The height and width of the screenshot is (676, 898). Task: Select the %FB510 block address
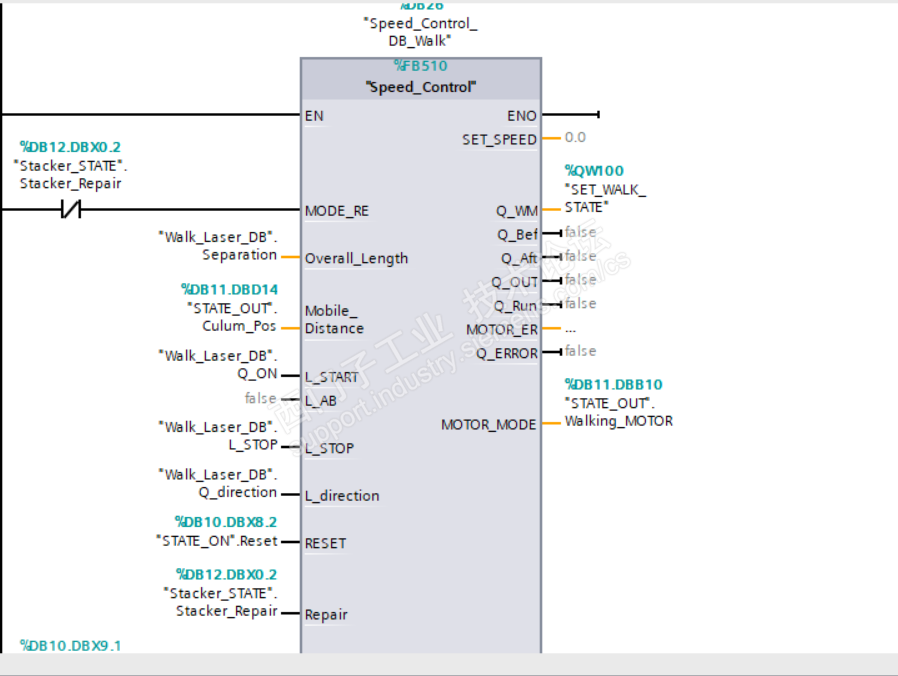click(x=421, y=66)
